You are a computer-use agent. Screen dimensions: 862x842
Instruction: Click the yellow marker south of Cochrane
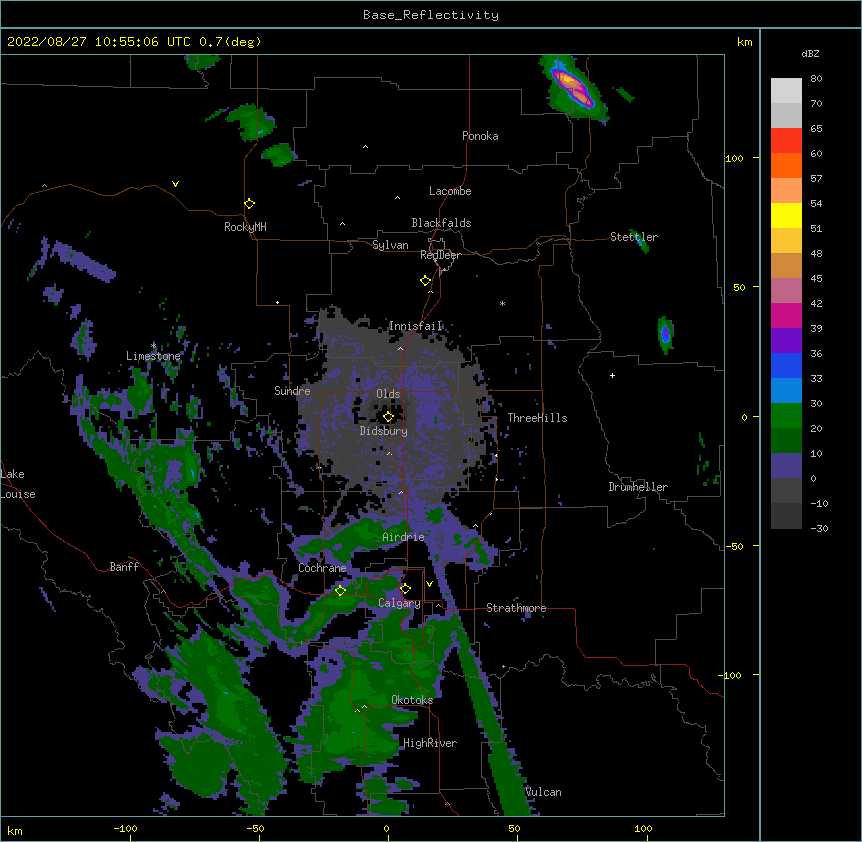[x=340, y=591]
